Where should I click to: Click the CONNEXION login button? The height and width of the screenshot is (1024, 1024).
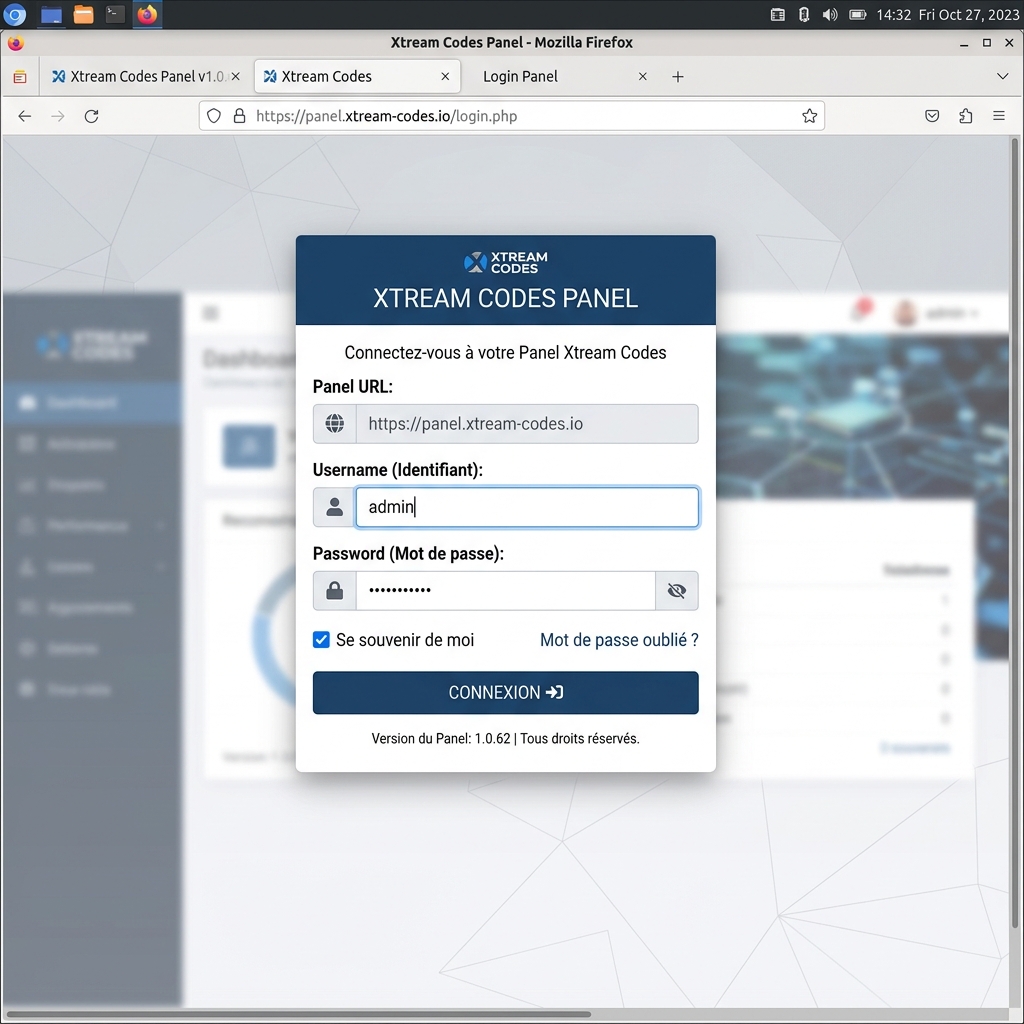(x=505, y=692)
